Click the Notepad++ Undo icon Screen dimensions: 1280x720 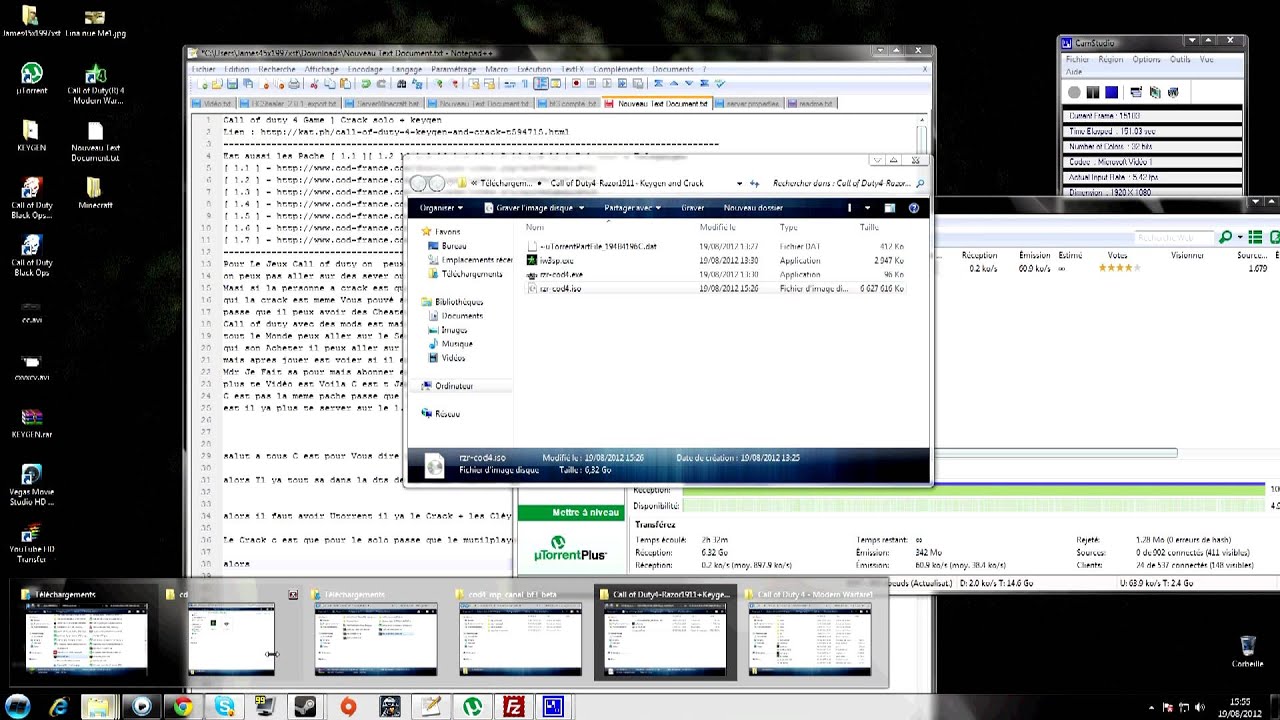(x=367, y=84)
